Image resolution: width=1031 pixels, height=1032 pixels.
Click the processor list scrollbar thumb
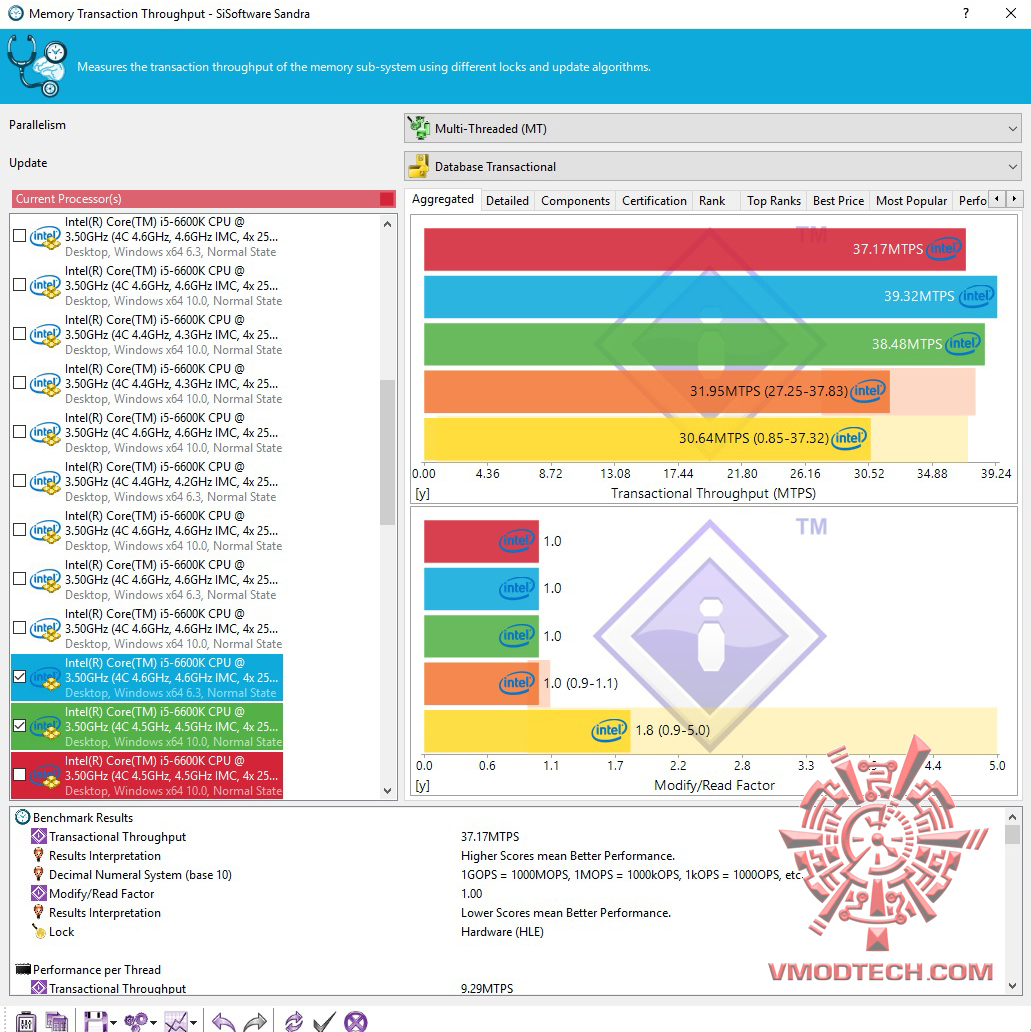point(387,452)
